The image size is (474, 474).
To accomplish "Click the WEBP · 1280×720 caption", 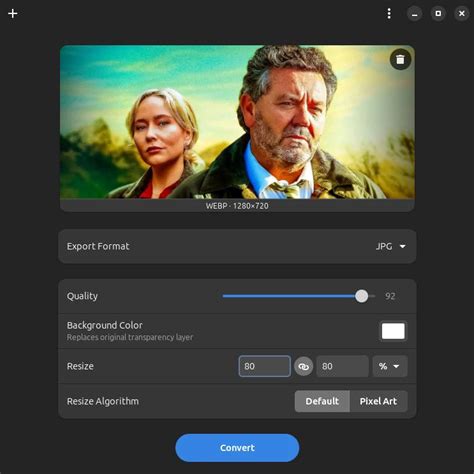I will pos(237,206).
